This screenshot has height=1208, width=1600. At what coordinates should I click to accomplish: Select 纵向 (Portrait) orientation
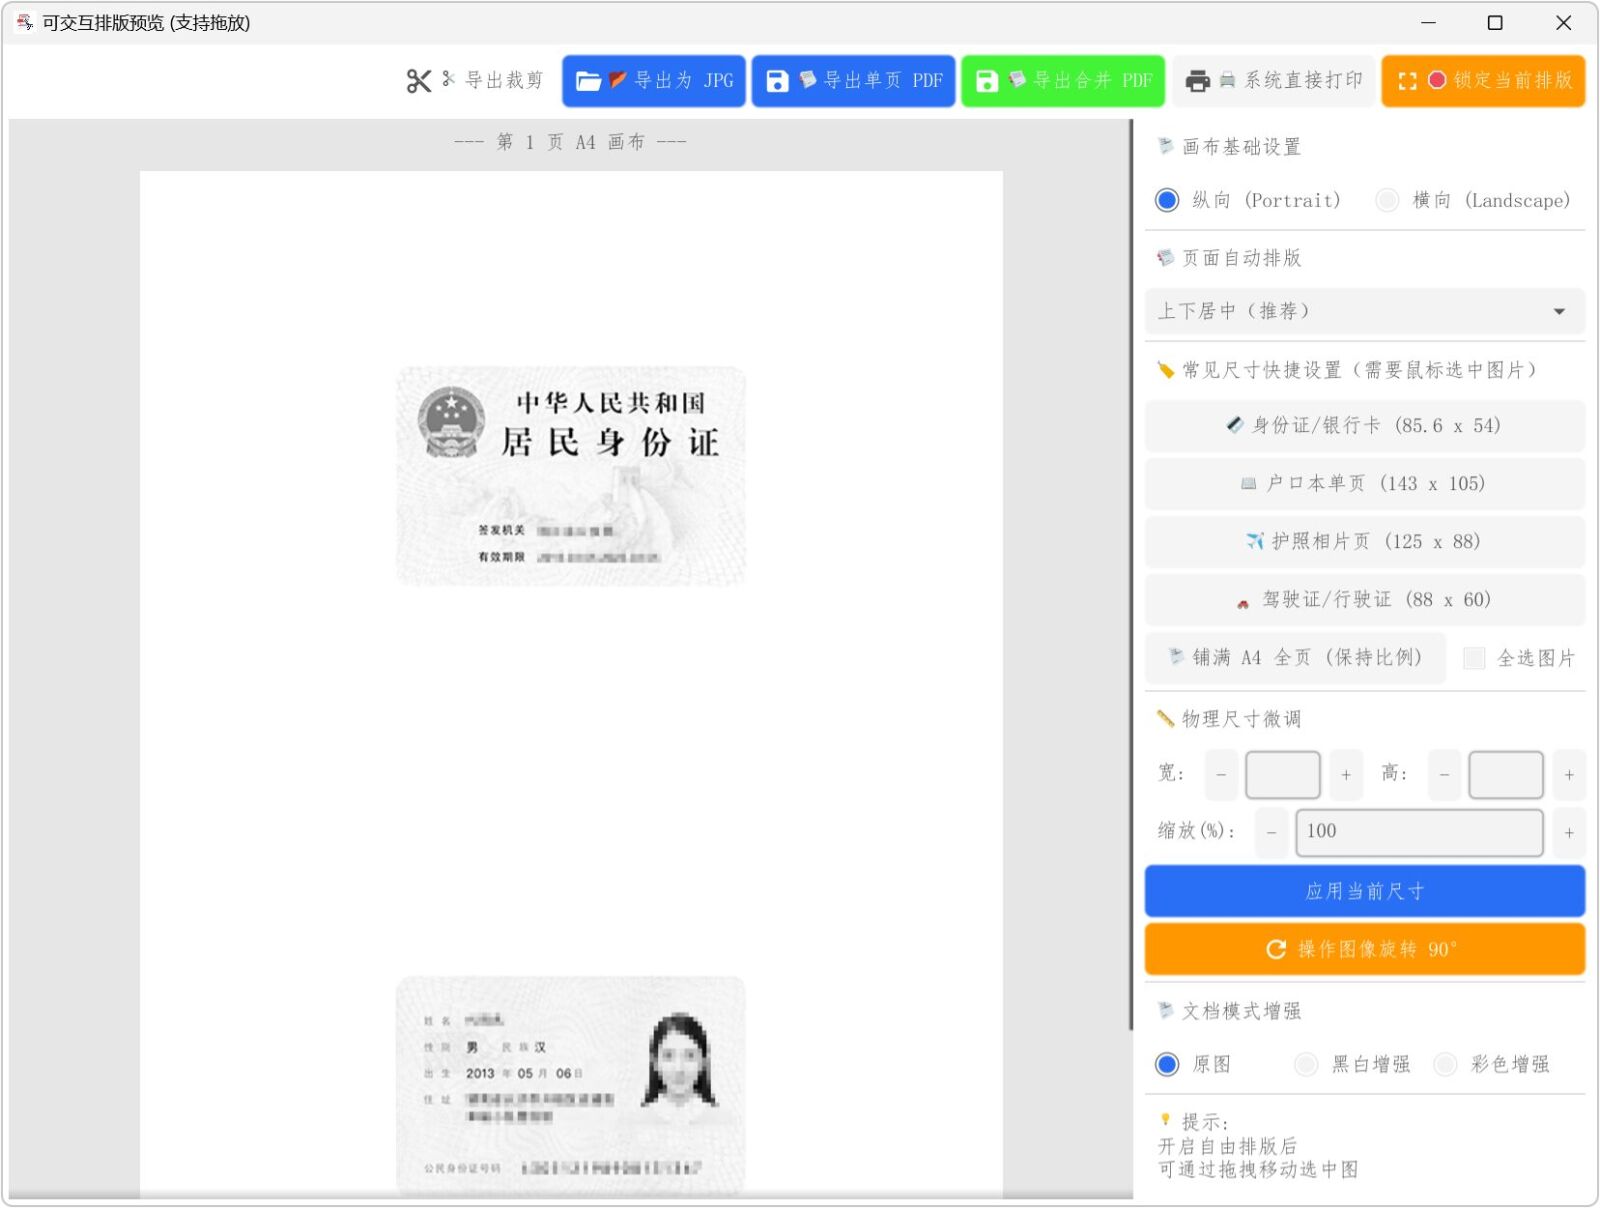[x=1167, y=200]
